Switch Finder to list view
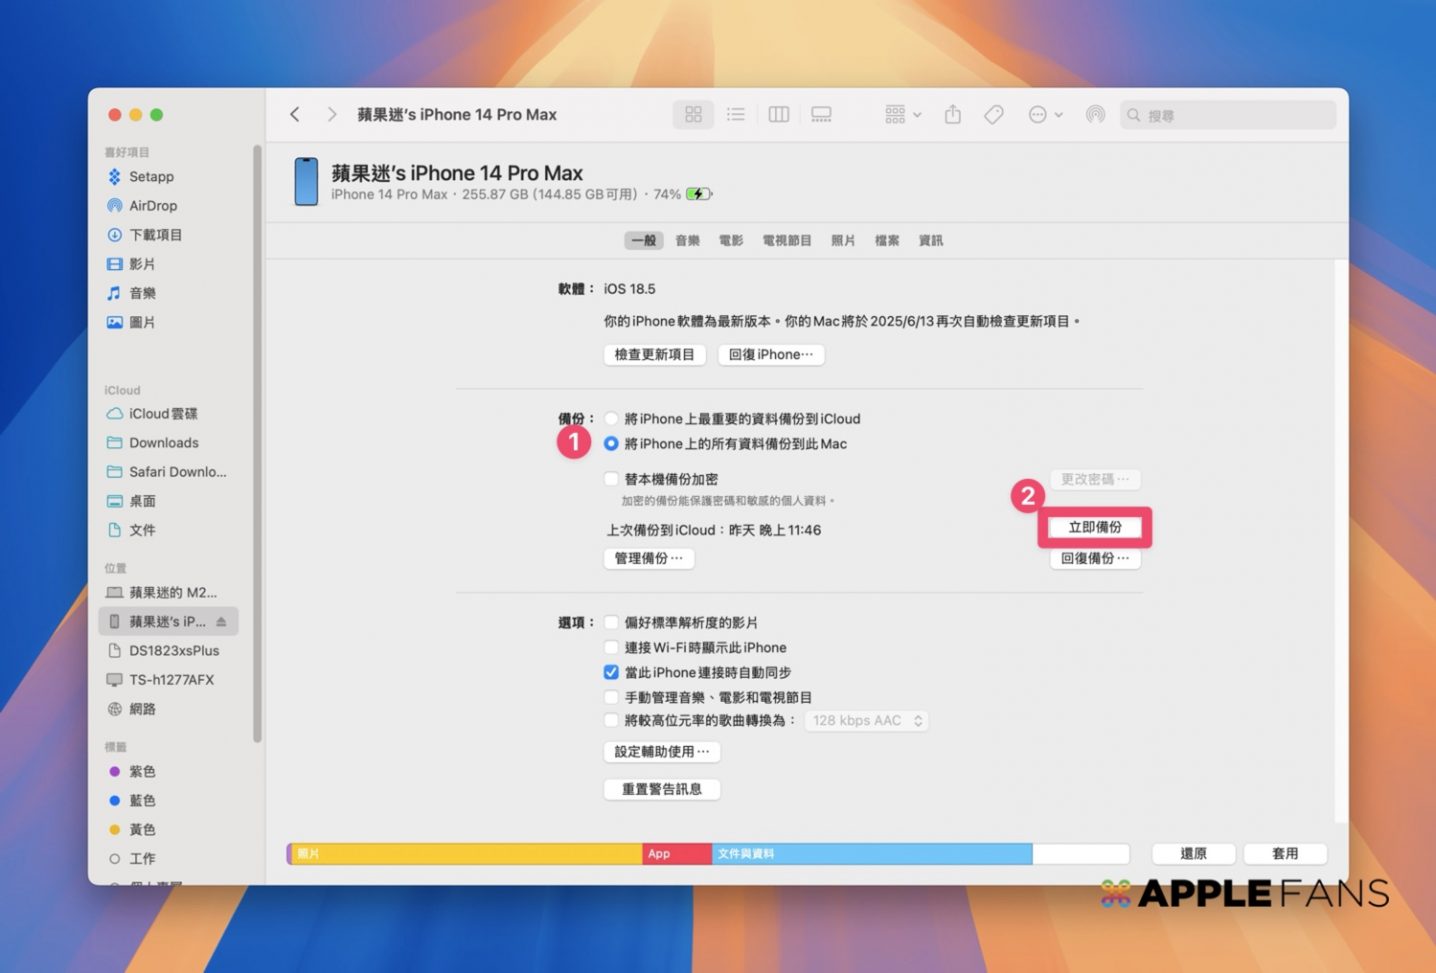 pos(736,115)
